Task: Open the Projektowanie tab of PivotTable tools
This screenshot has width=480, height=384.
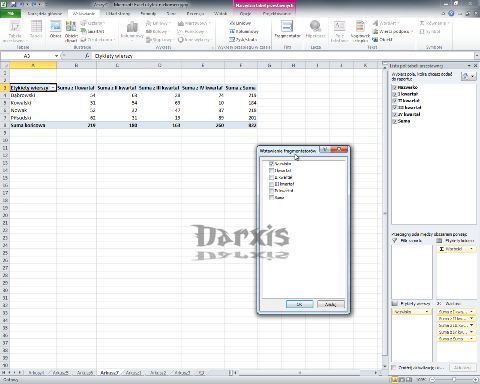Action: click(277, 14)
